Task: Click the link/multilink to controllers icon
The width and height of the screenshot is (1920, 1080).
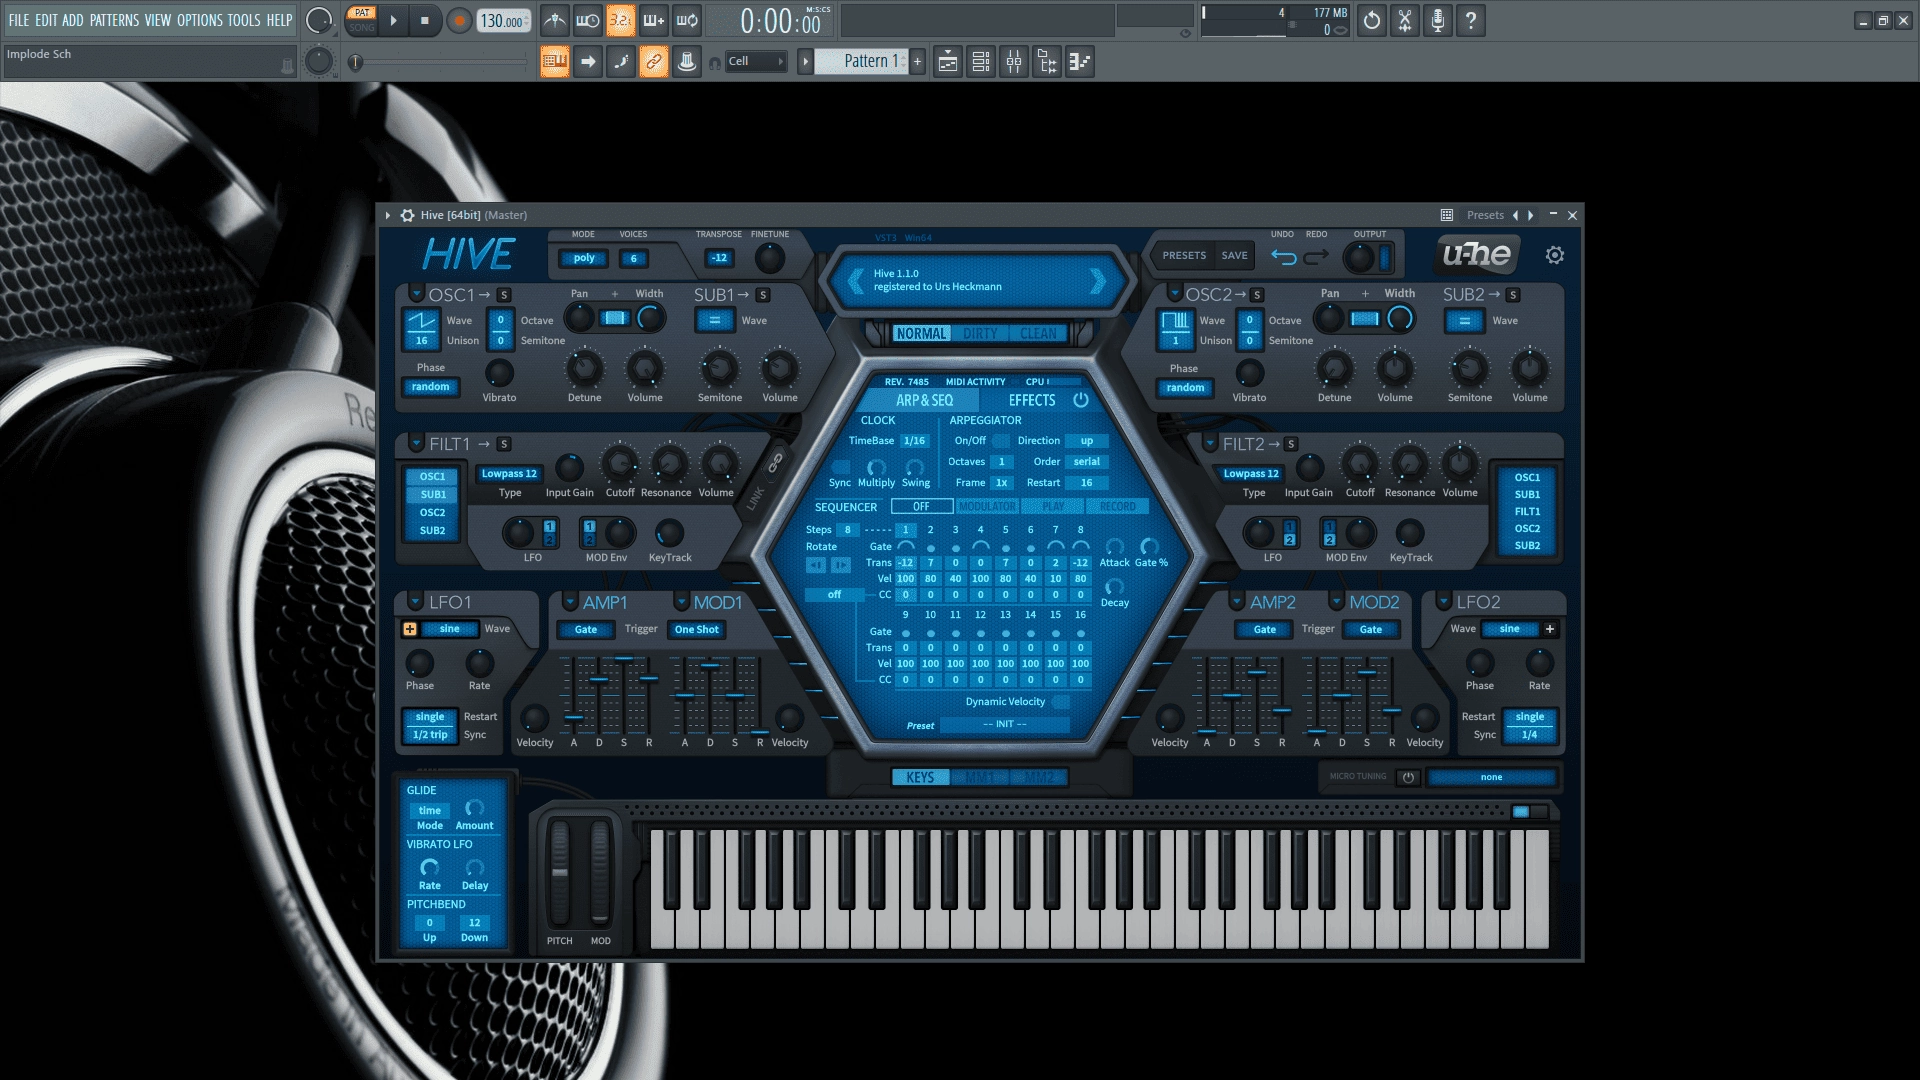Action: click(653, 62)
